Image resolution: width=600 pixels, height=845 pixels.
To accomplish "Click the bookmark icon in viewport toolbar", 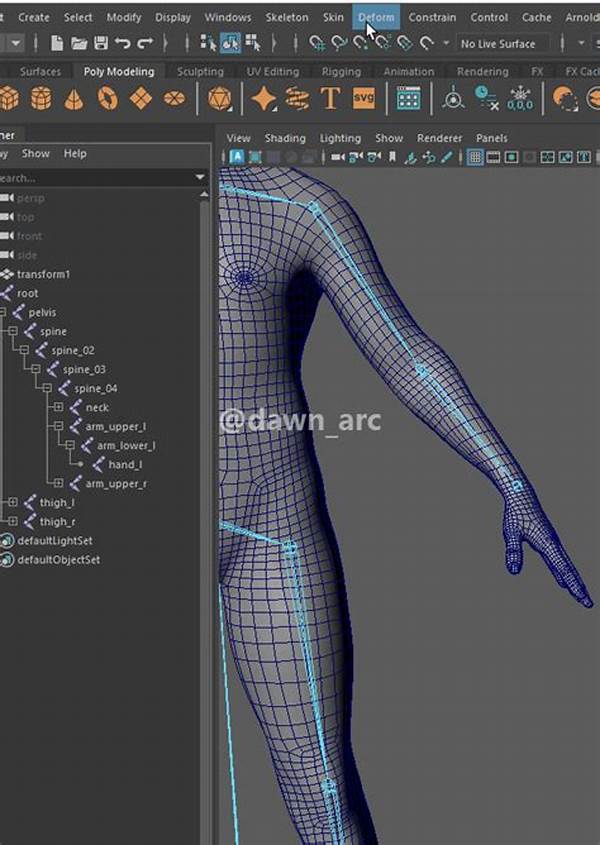I will point(392,157).
